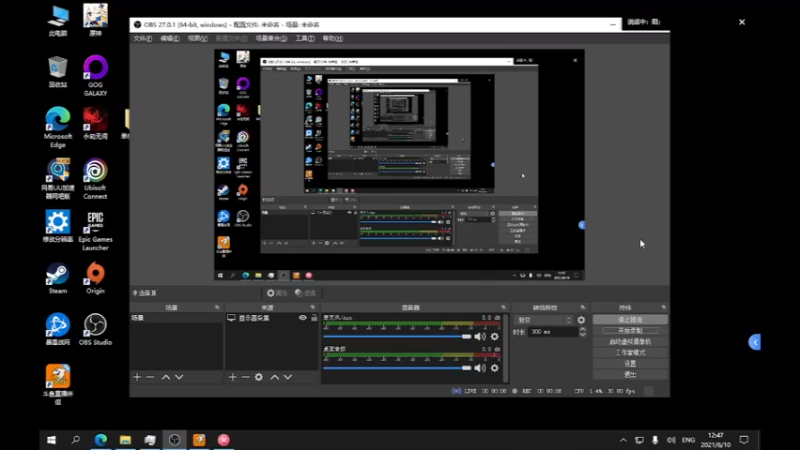Open transition properties via the gear icon
Image resolution: width=800 pixels, height=450 pixels.
[x=581, y=320]
